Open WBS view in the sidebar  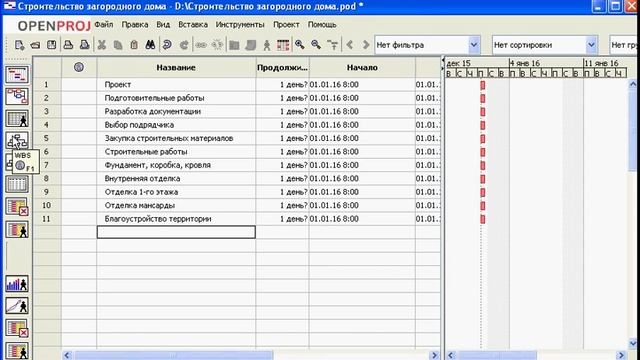[x=17, y=140]
